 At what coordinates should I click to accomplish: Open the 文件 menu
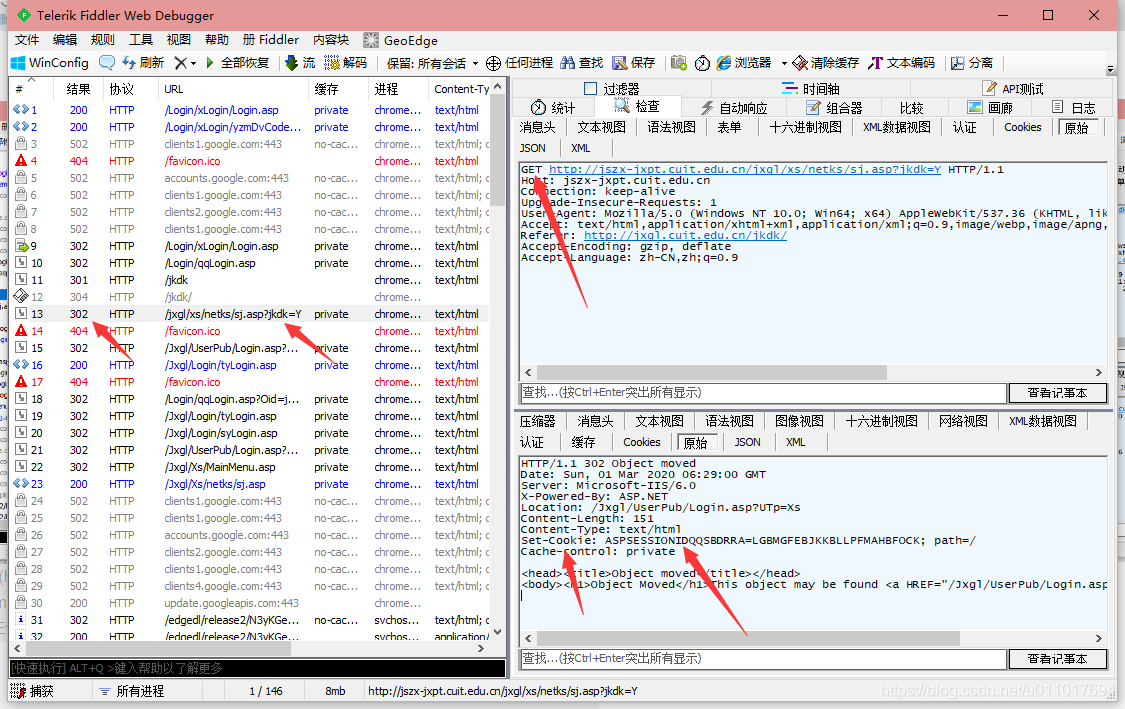click(x=27, y=39)
